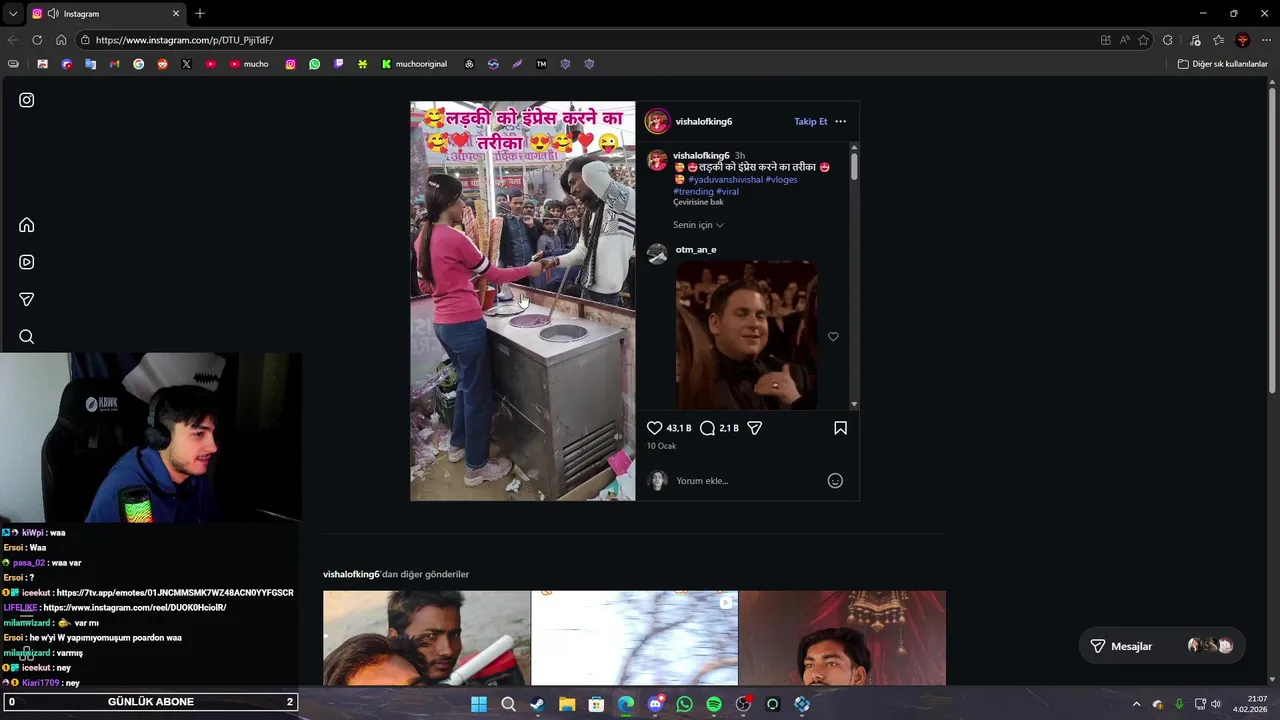1280x720 pixels.
Task: Open the Mesajlar floating messages button
Action: tap(1161, 646)
